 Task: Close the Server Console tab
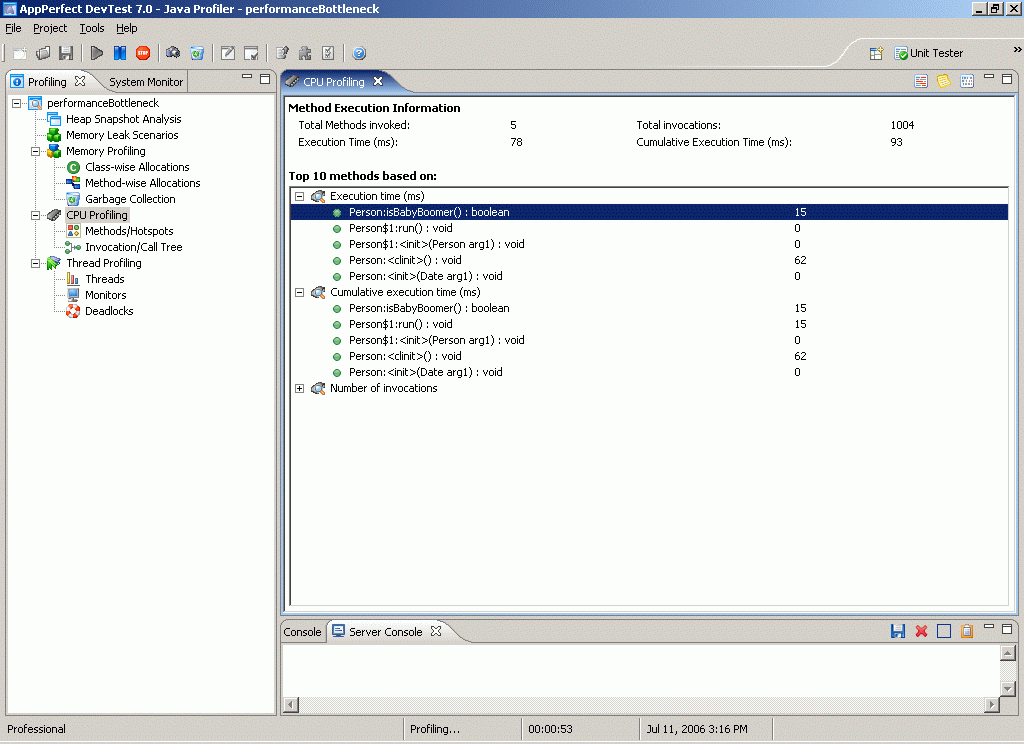point(436,631)
